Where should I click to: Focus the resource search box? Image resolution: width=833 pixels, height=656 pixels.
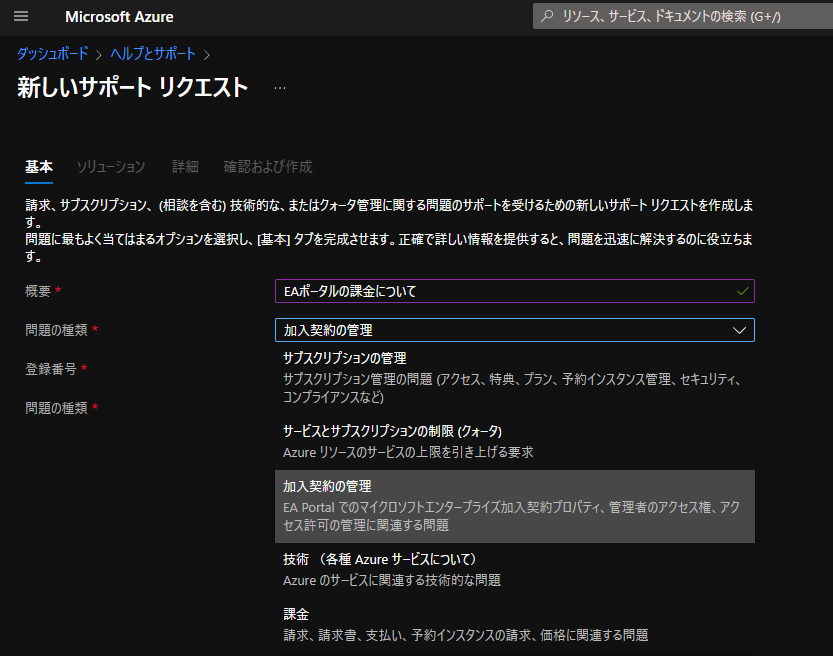tap(683, 16)
